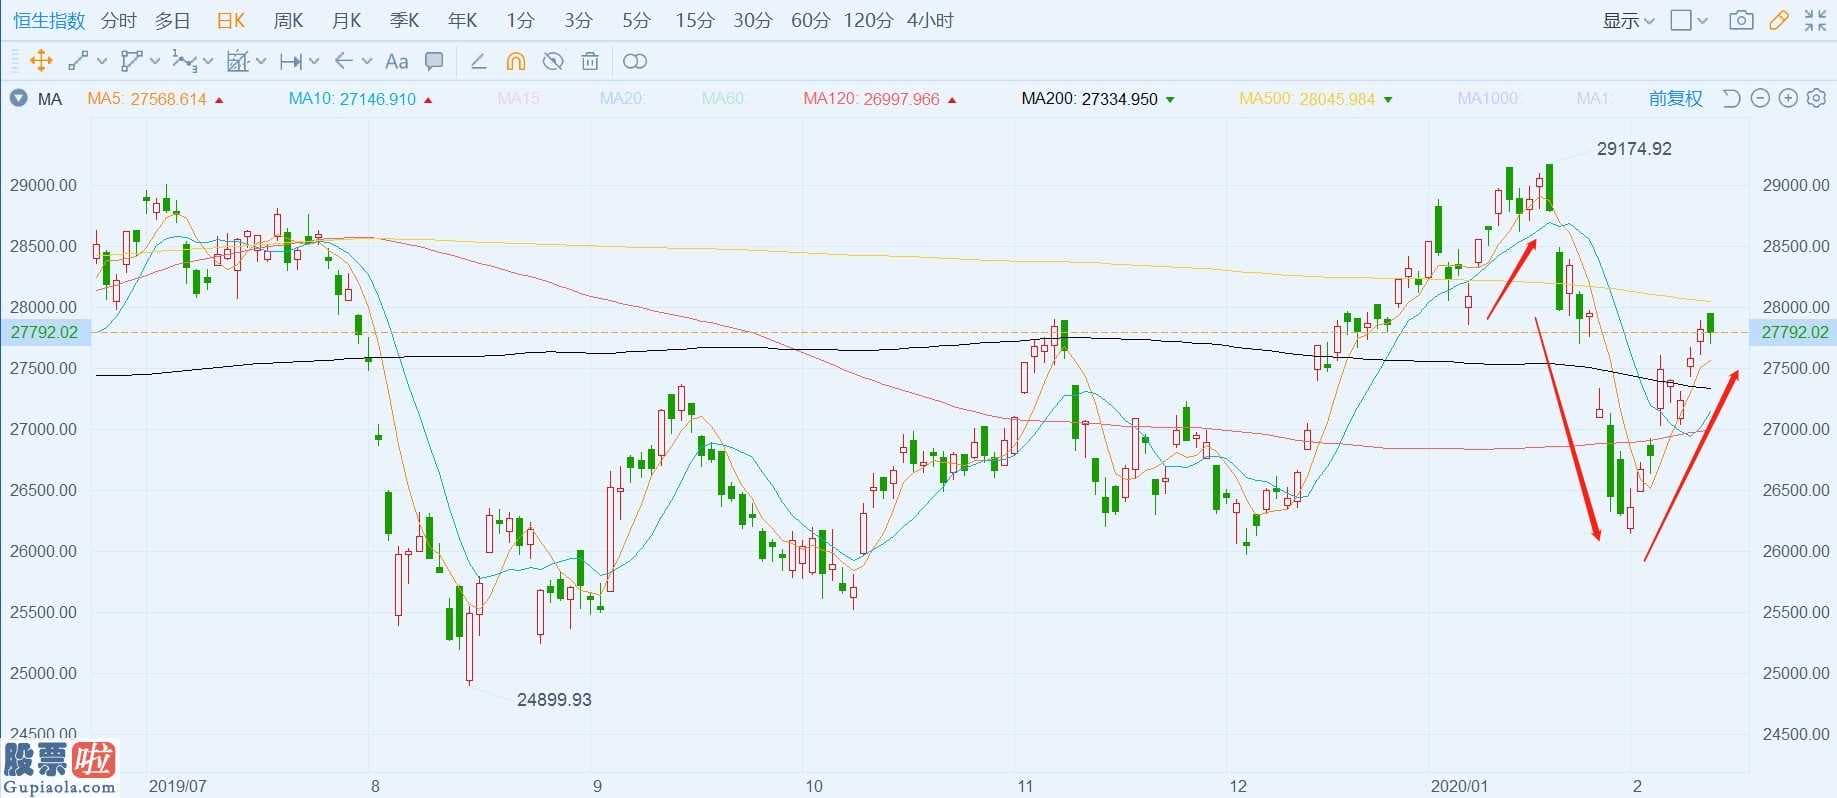Screen dimensions: 1837x798
Task: Select the line segment drawing tool
Action: click(78, 61)
